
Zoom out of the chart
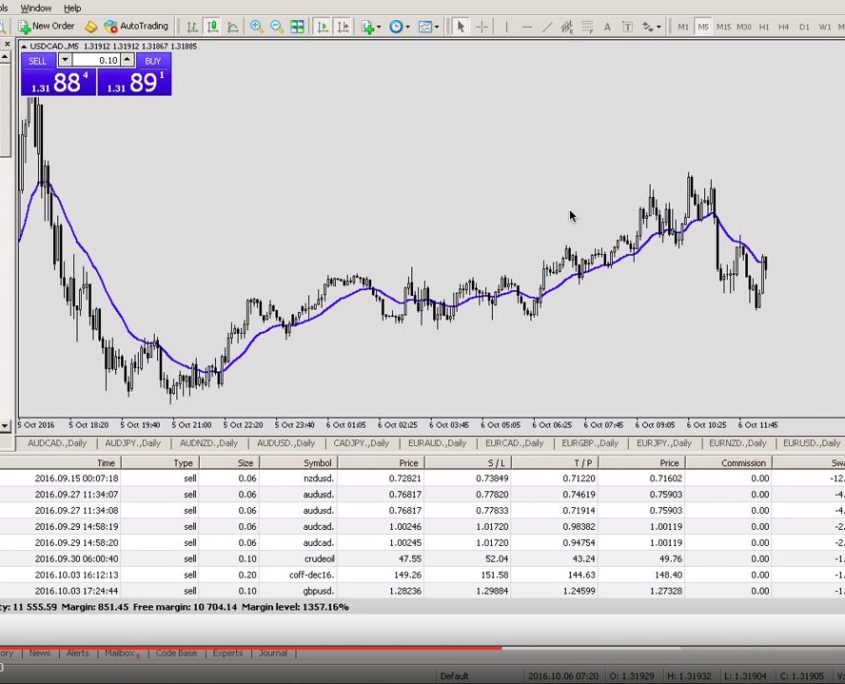coord(276,27)
